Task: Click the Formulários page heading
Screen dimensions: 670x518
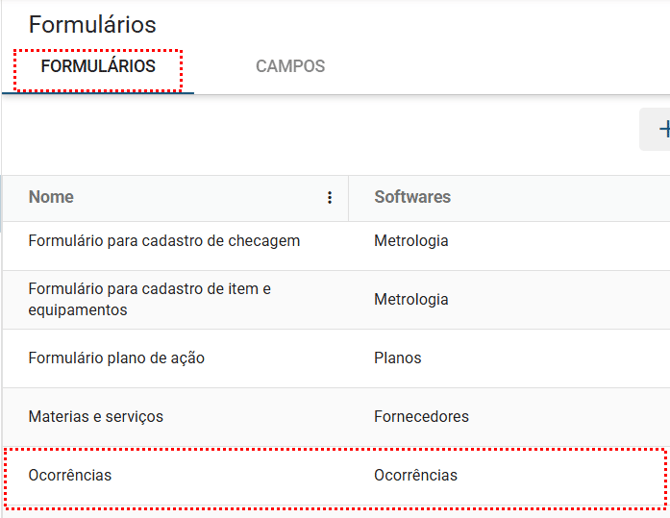Action: pyautogui.click(x=92, y=24)
